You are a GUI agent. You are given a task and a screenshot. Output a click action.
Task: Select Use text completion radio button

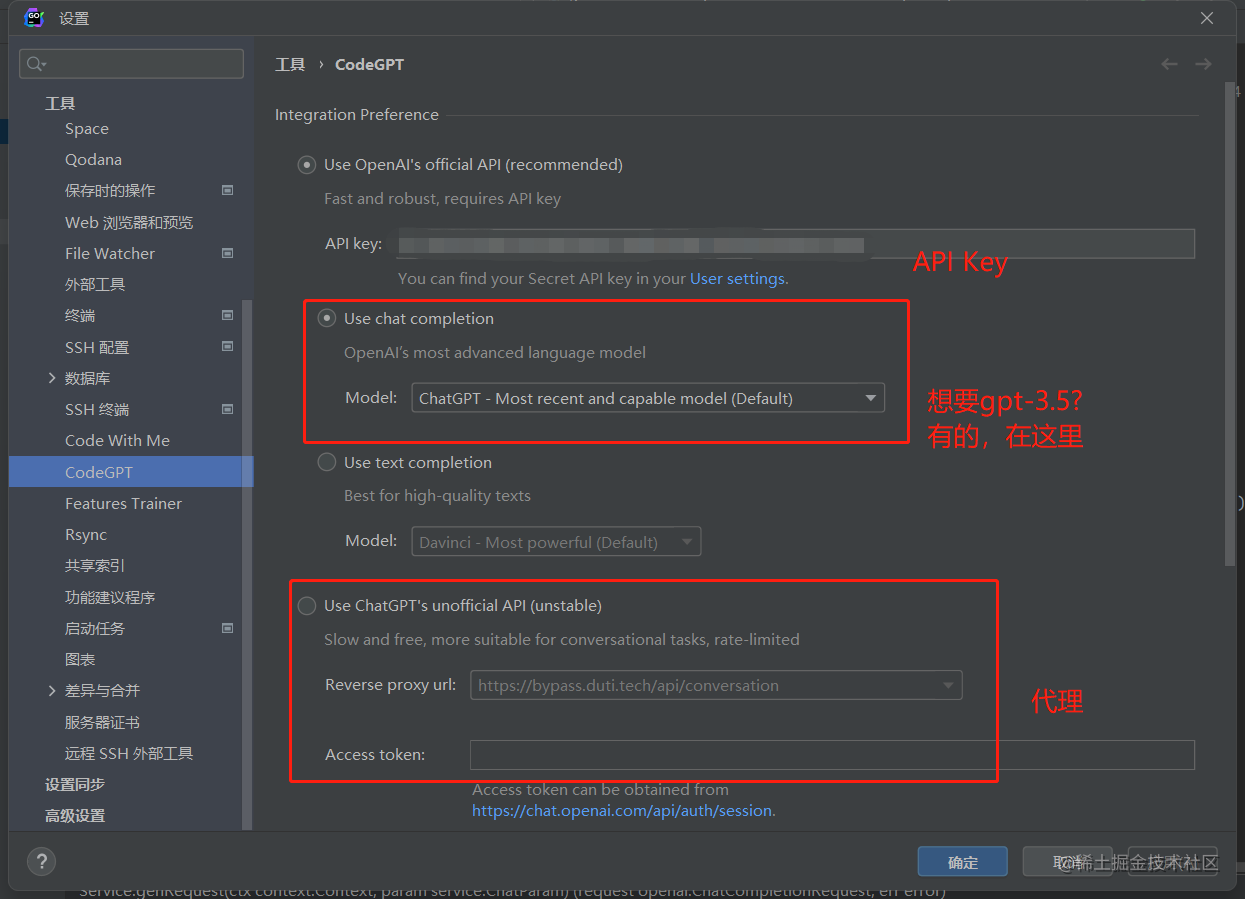[327, 462]
